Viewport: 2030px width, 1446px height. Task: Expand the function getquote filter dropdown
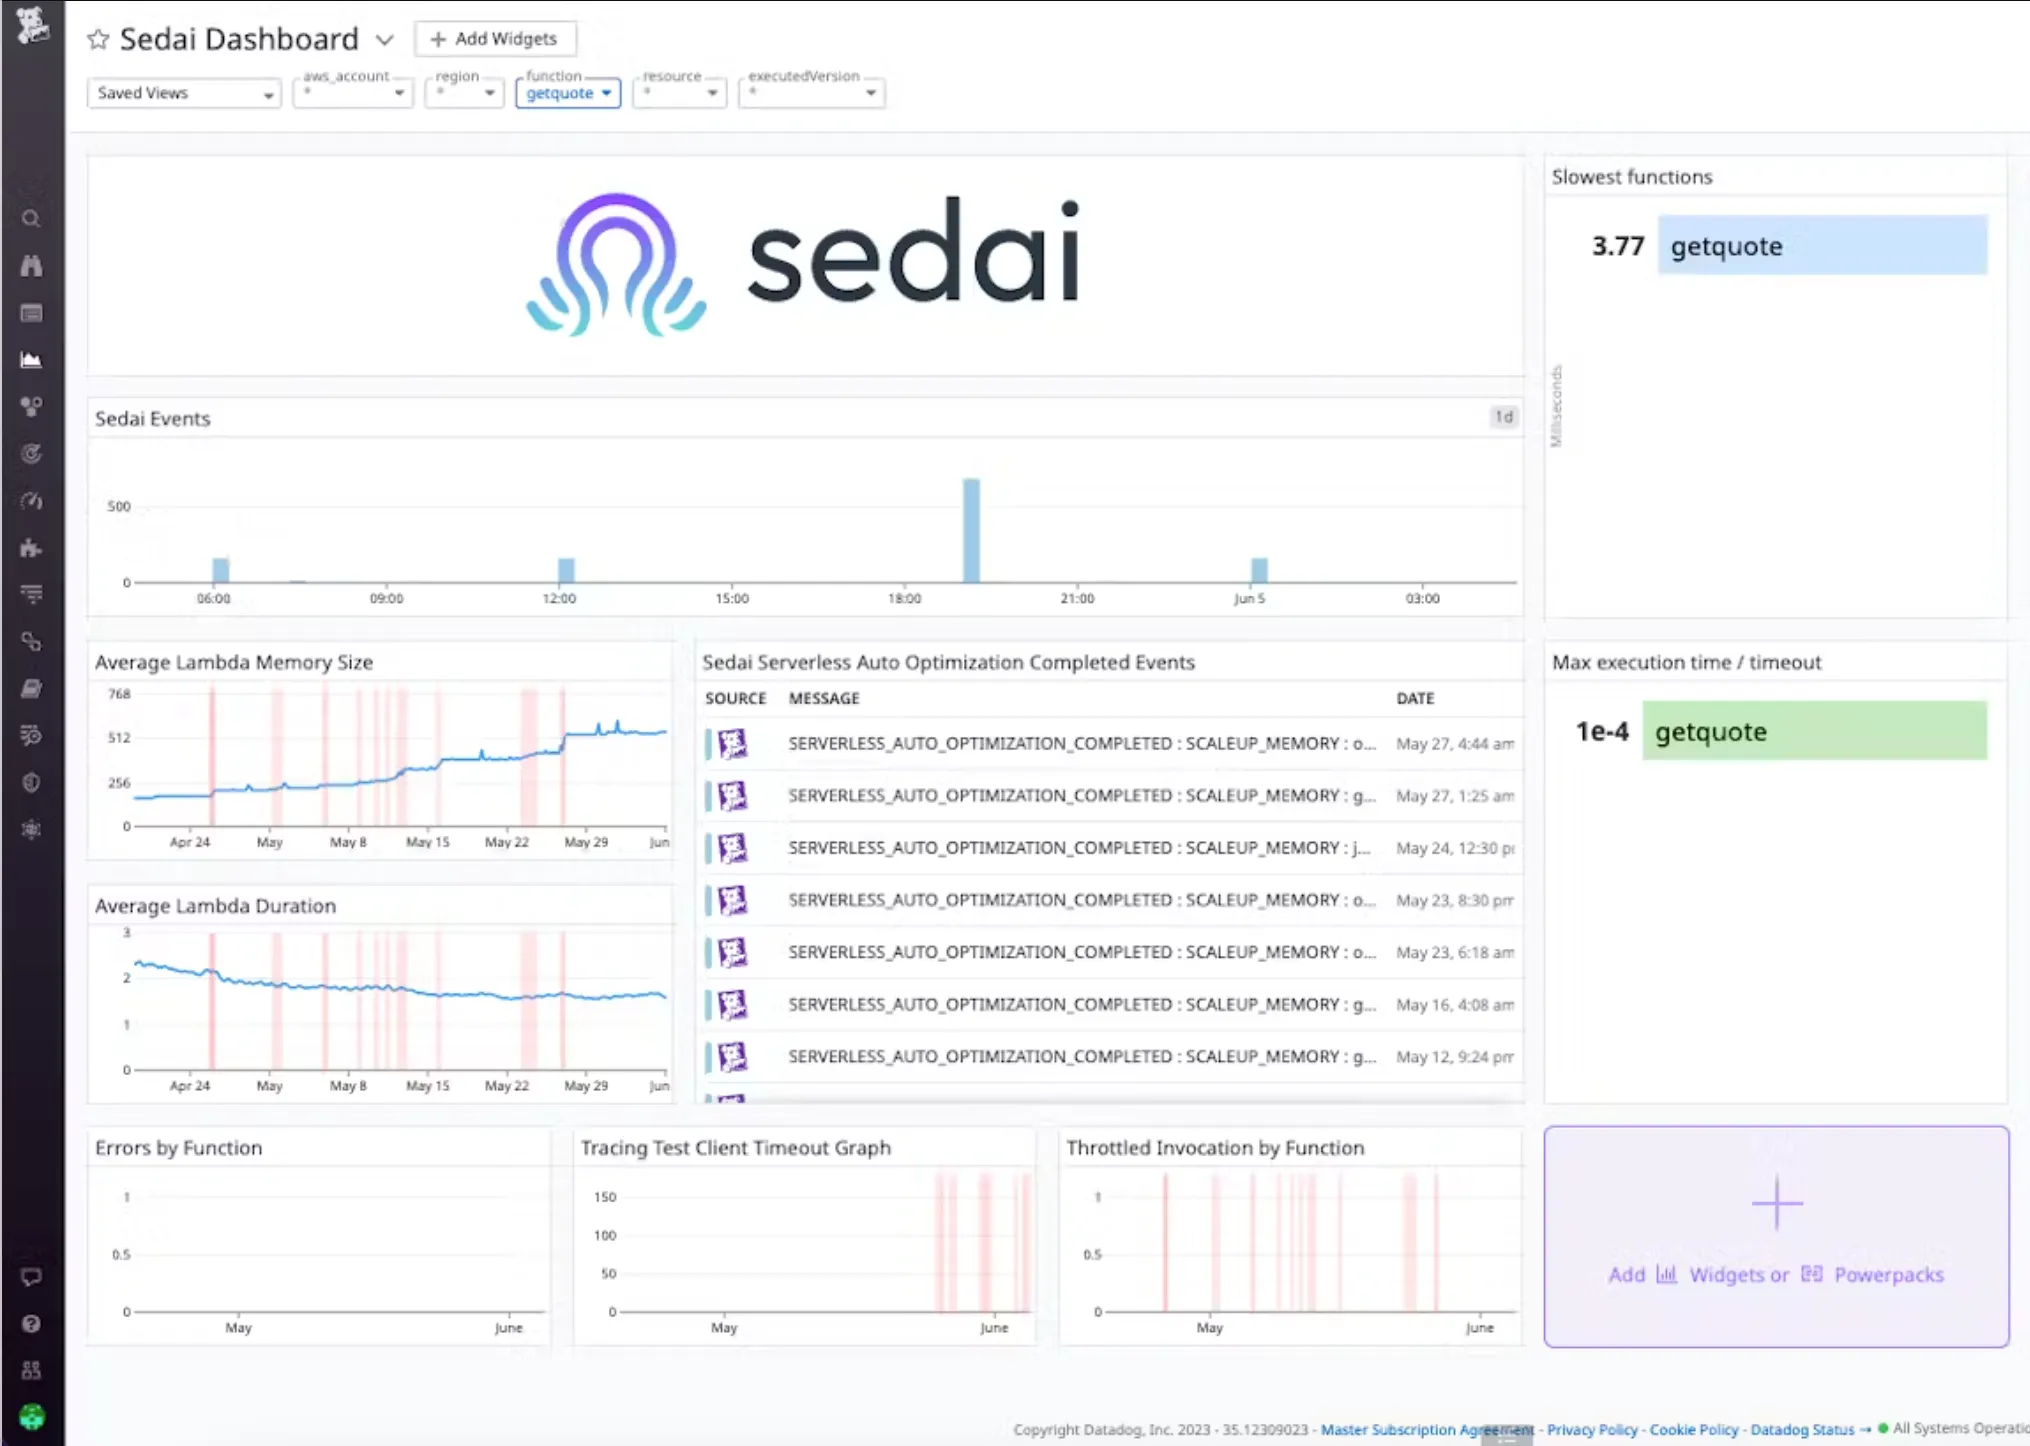tap(568, 93)
